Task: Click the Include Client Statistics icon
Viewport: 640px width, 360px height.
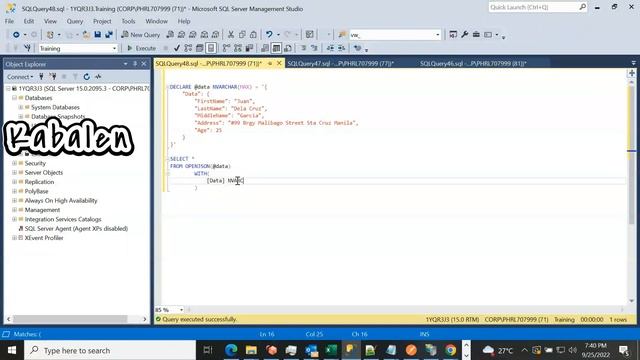Action: (x=249, y=48)
